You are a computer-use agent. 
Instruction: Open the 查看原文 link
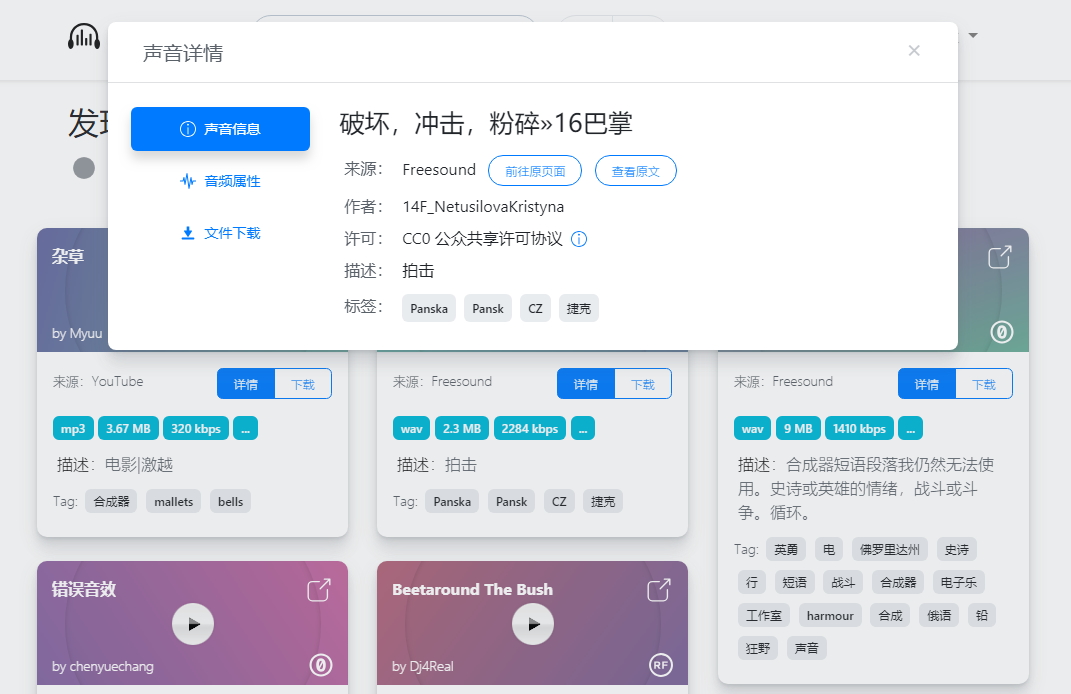pyautogui.click(x=635, y=170)
